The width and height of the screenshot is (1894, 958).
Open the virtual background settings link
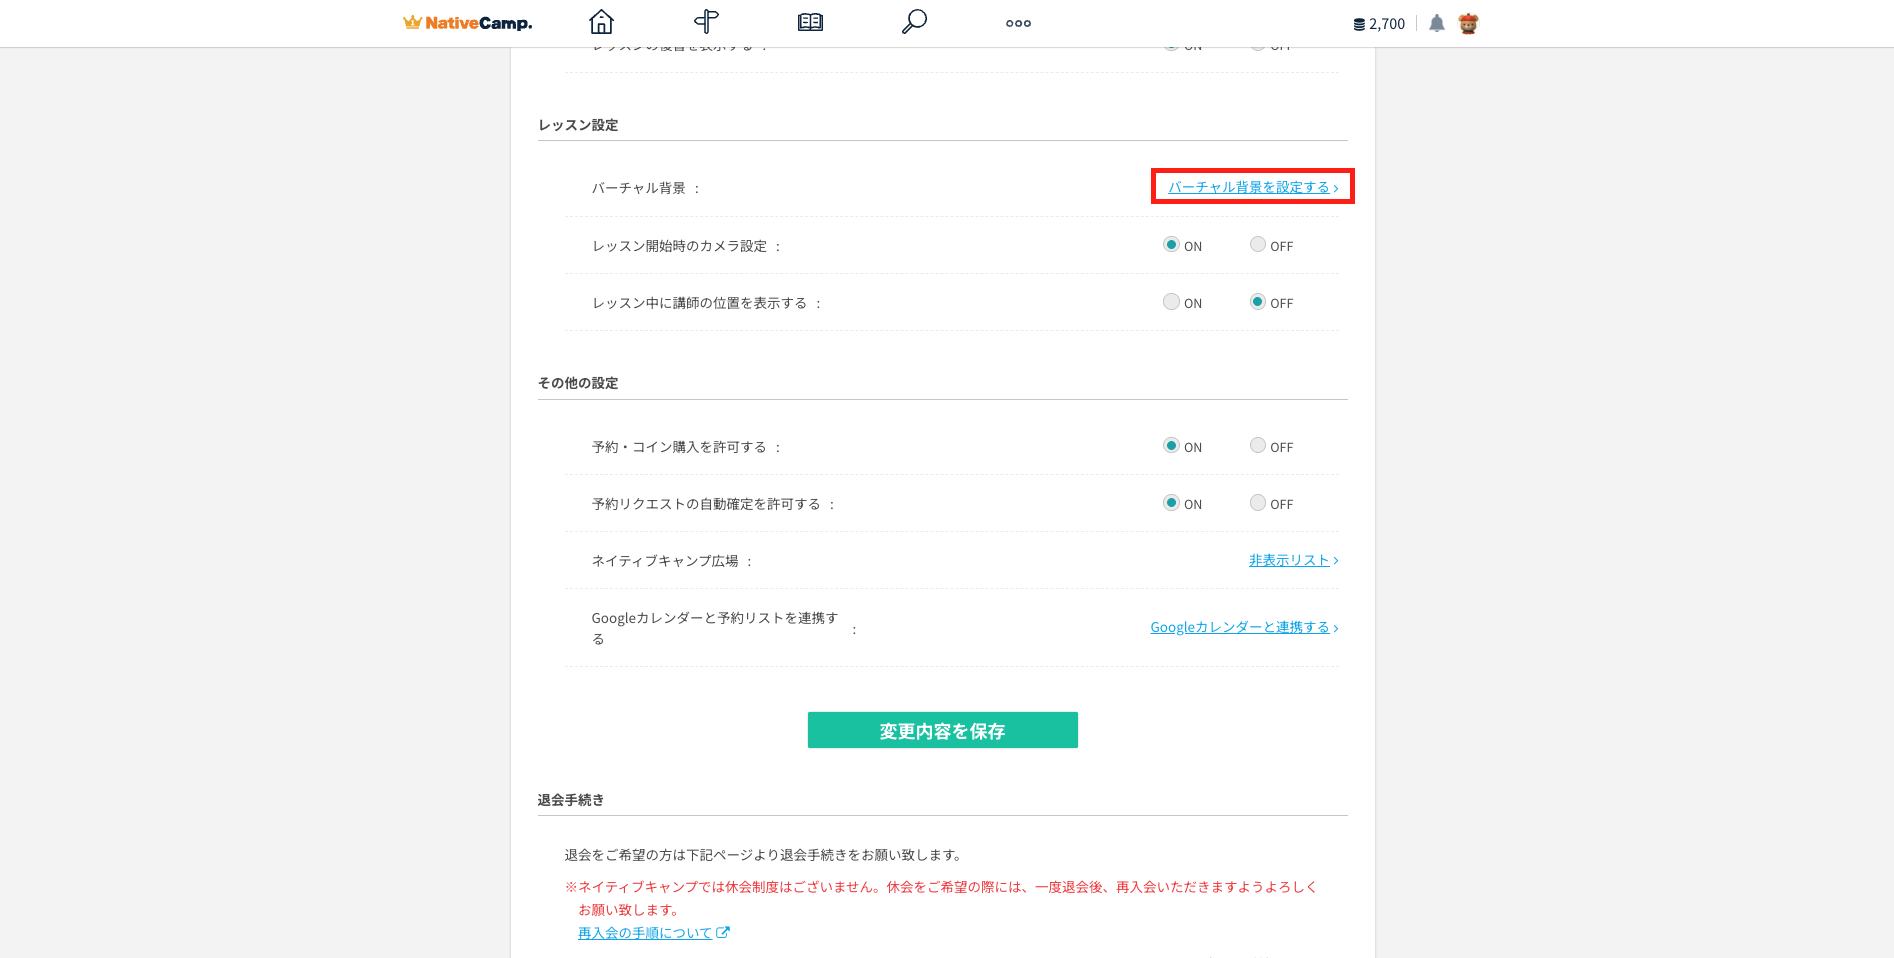coord(1252,187)
